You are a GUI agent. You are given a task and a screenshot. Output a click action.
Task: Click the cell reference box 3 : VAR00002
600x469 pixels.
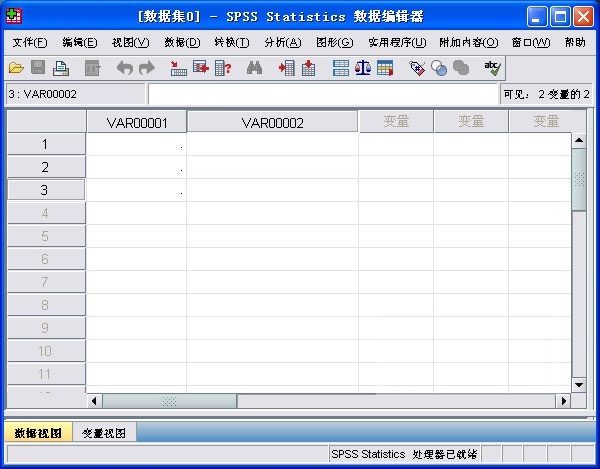click(x=75, y=94)
